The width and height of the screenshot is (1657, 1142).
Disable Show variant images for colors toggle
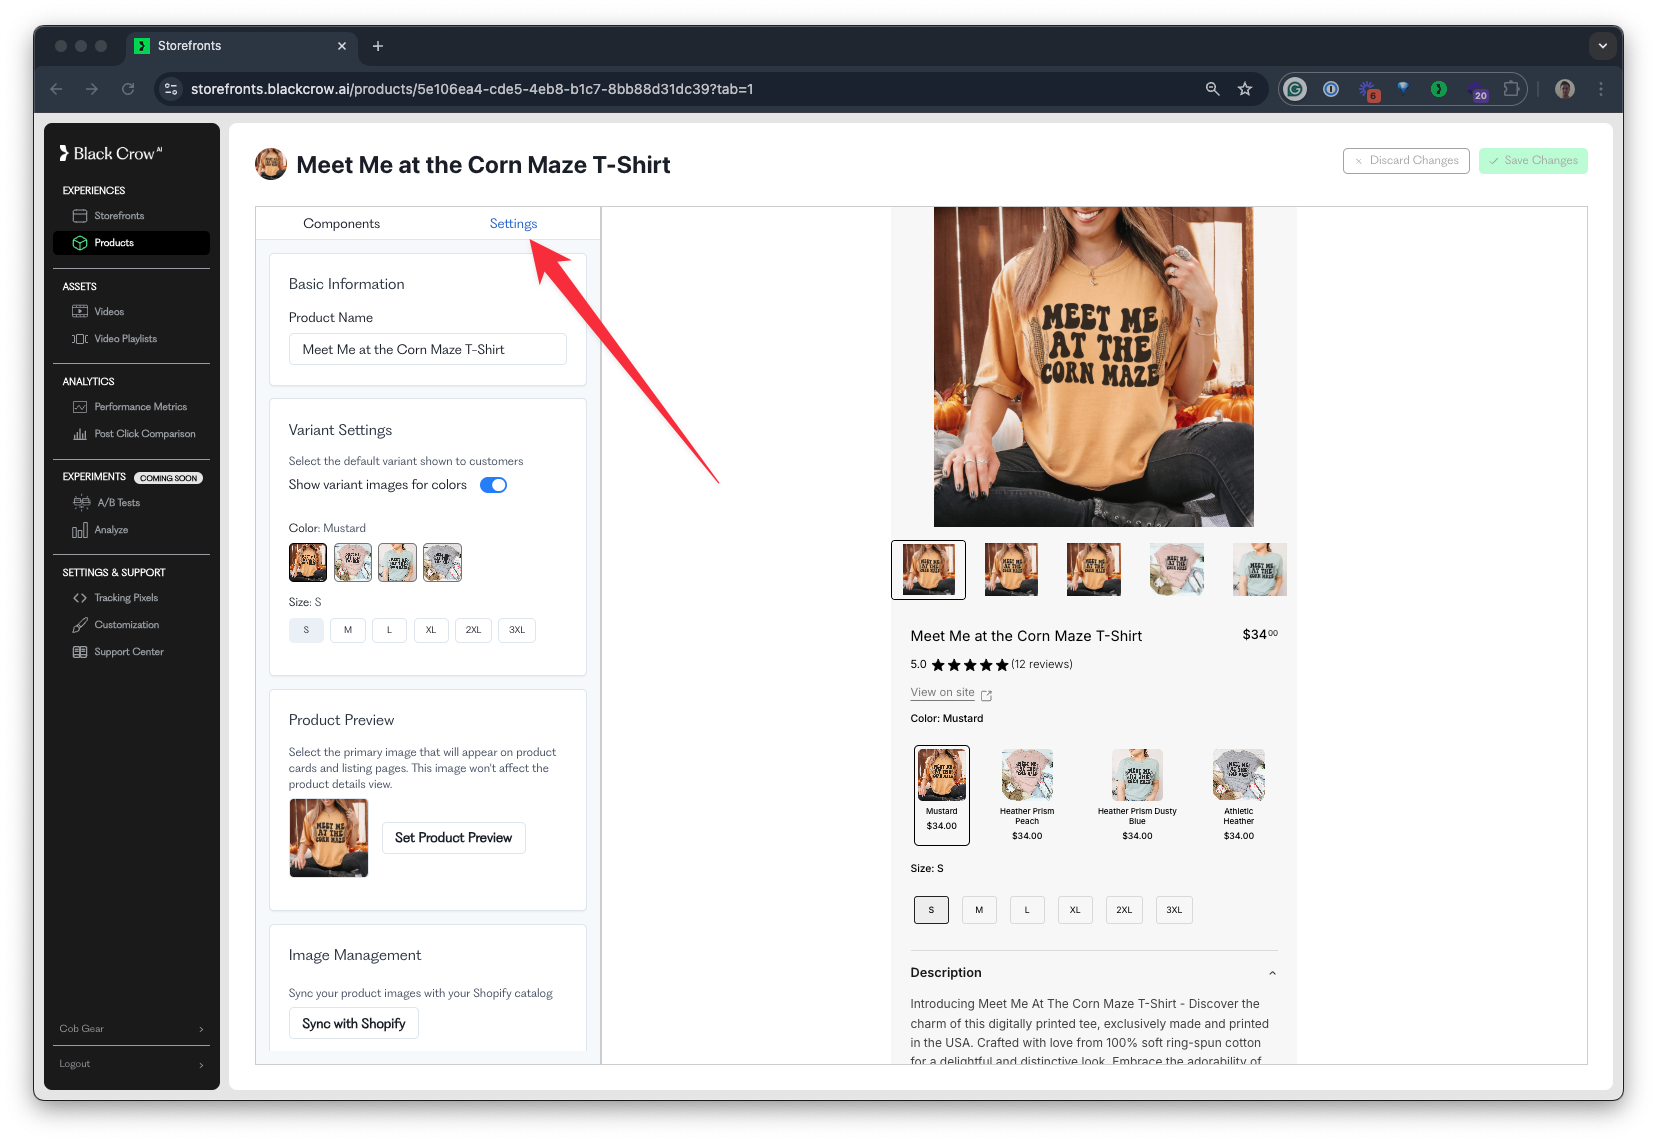[x=493, y=485]
